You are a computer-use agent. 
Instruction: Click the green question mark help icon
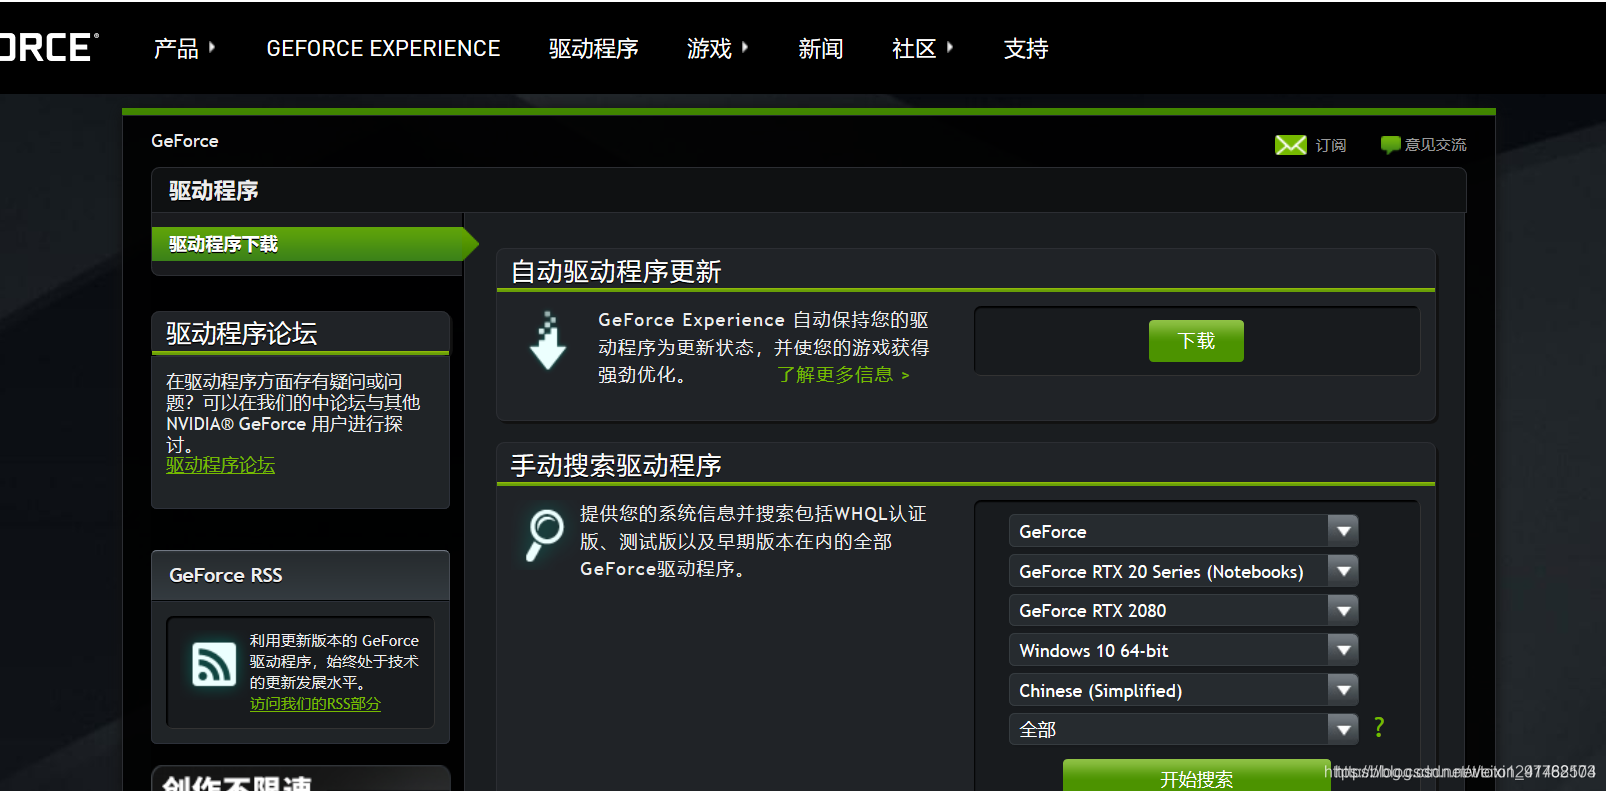[1379, 727]
